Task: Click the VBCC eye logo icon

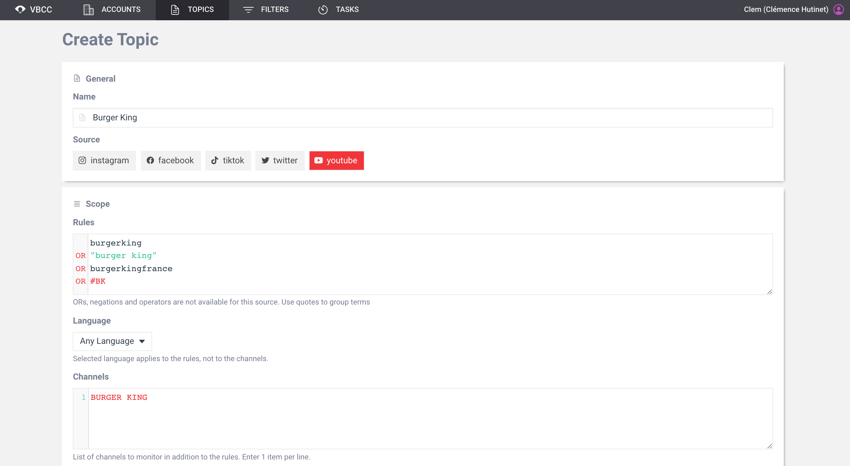Action: coord(20,9)
